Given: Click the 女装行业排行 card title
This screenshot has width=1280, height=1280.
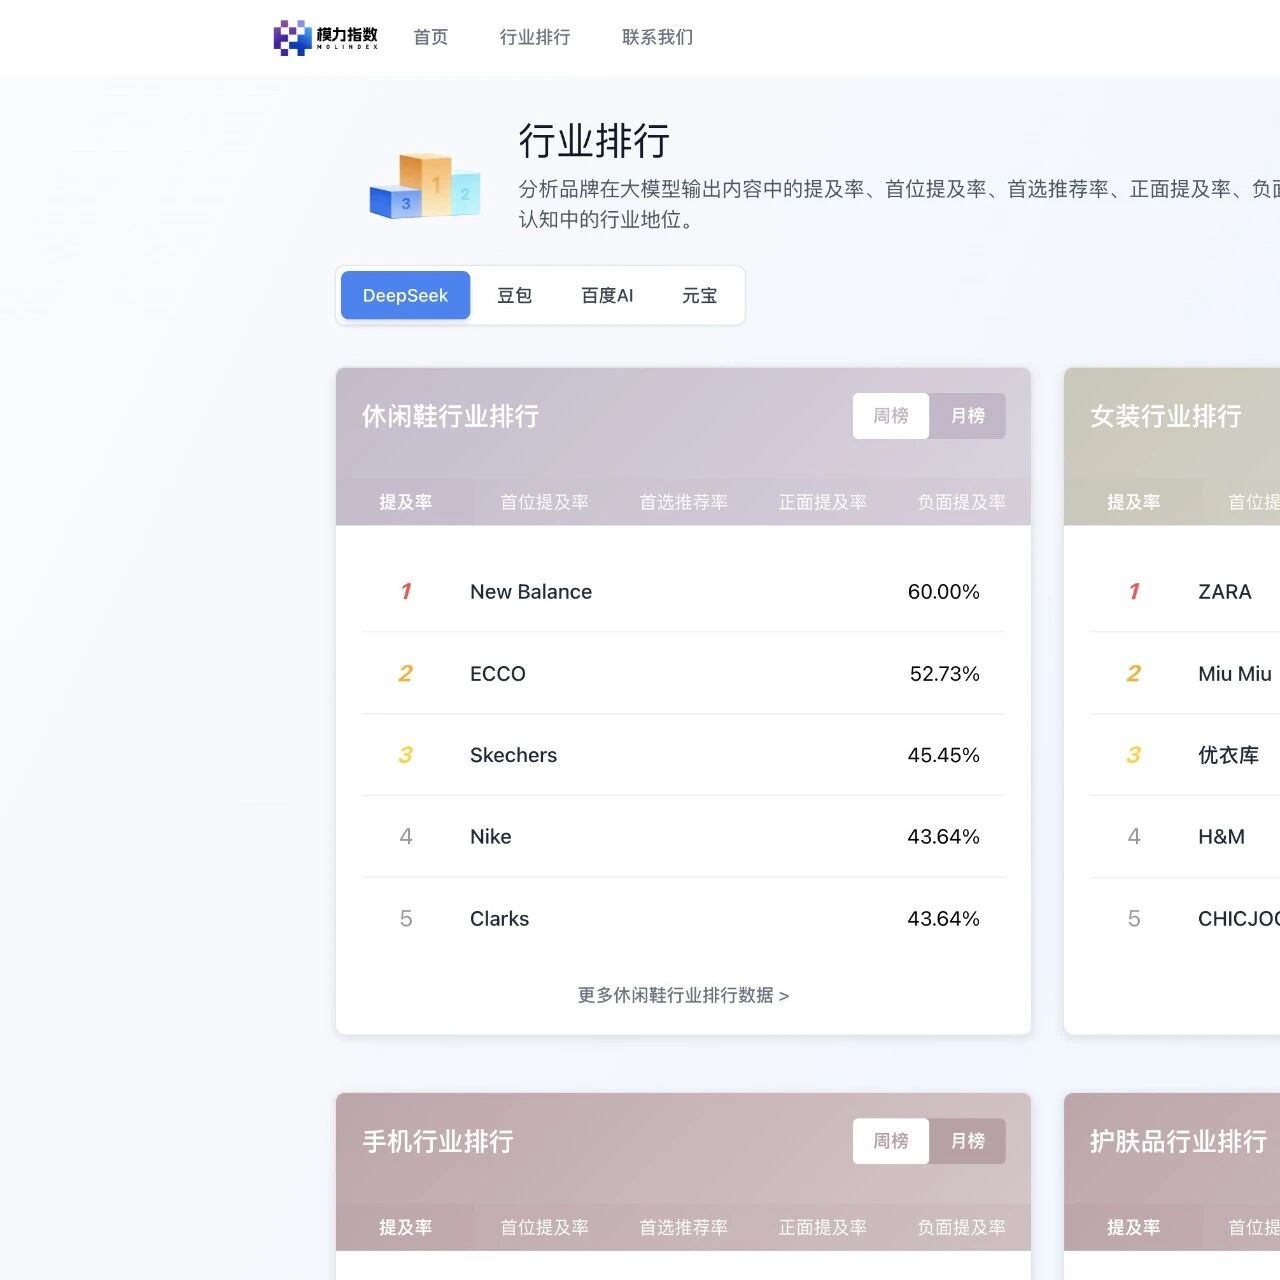Looking at the screenshot, I should click(1166, 415).
